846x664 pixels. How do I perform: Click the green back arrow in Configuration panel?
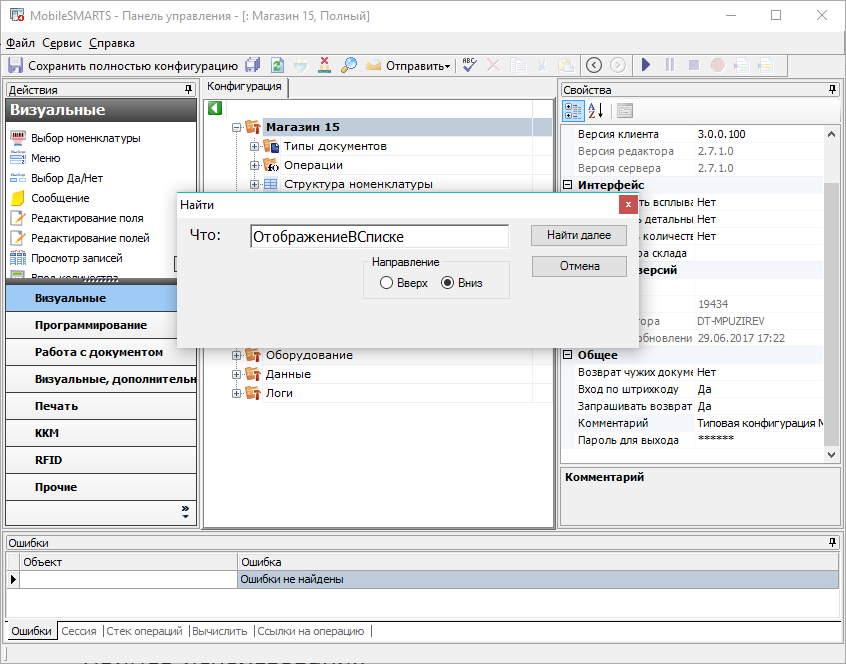tap(215, 108)
